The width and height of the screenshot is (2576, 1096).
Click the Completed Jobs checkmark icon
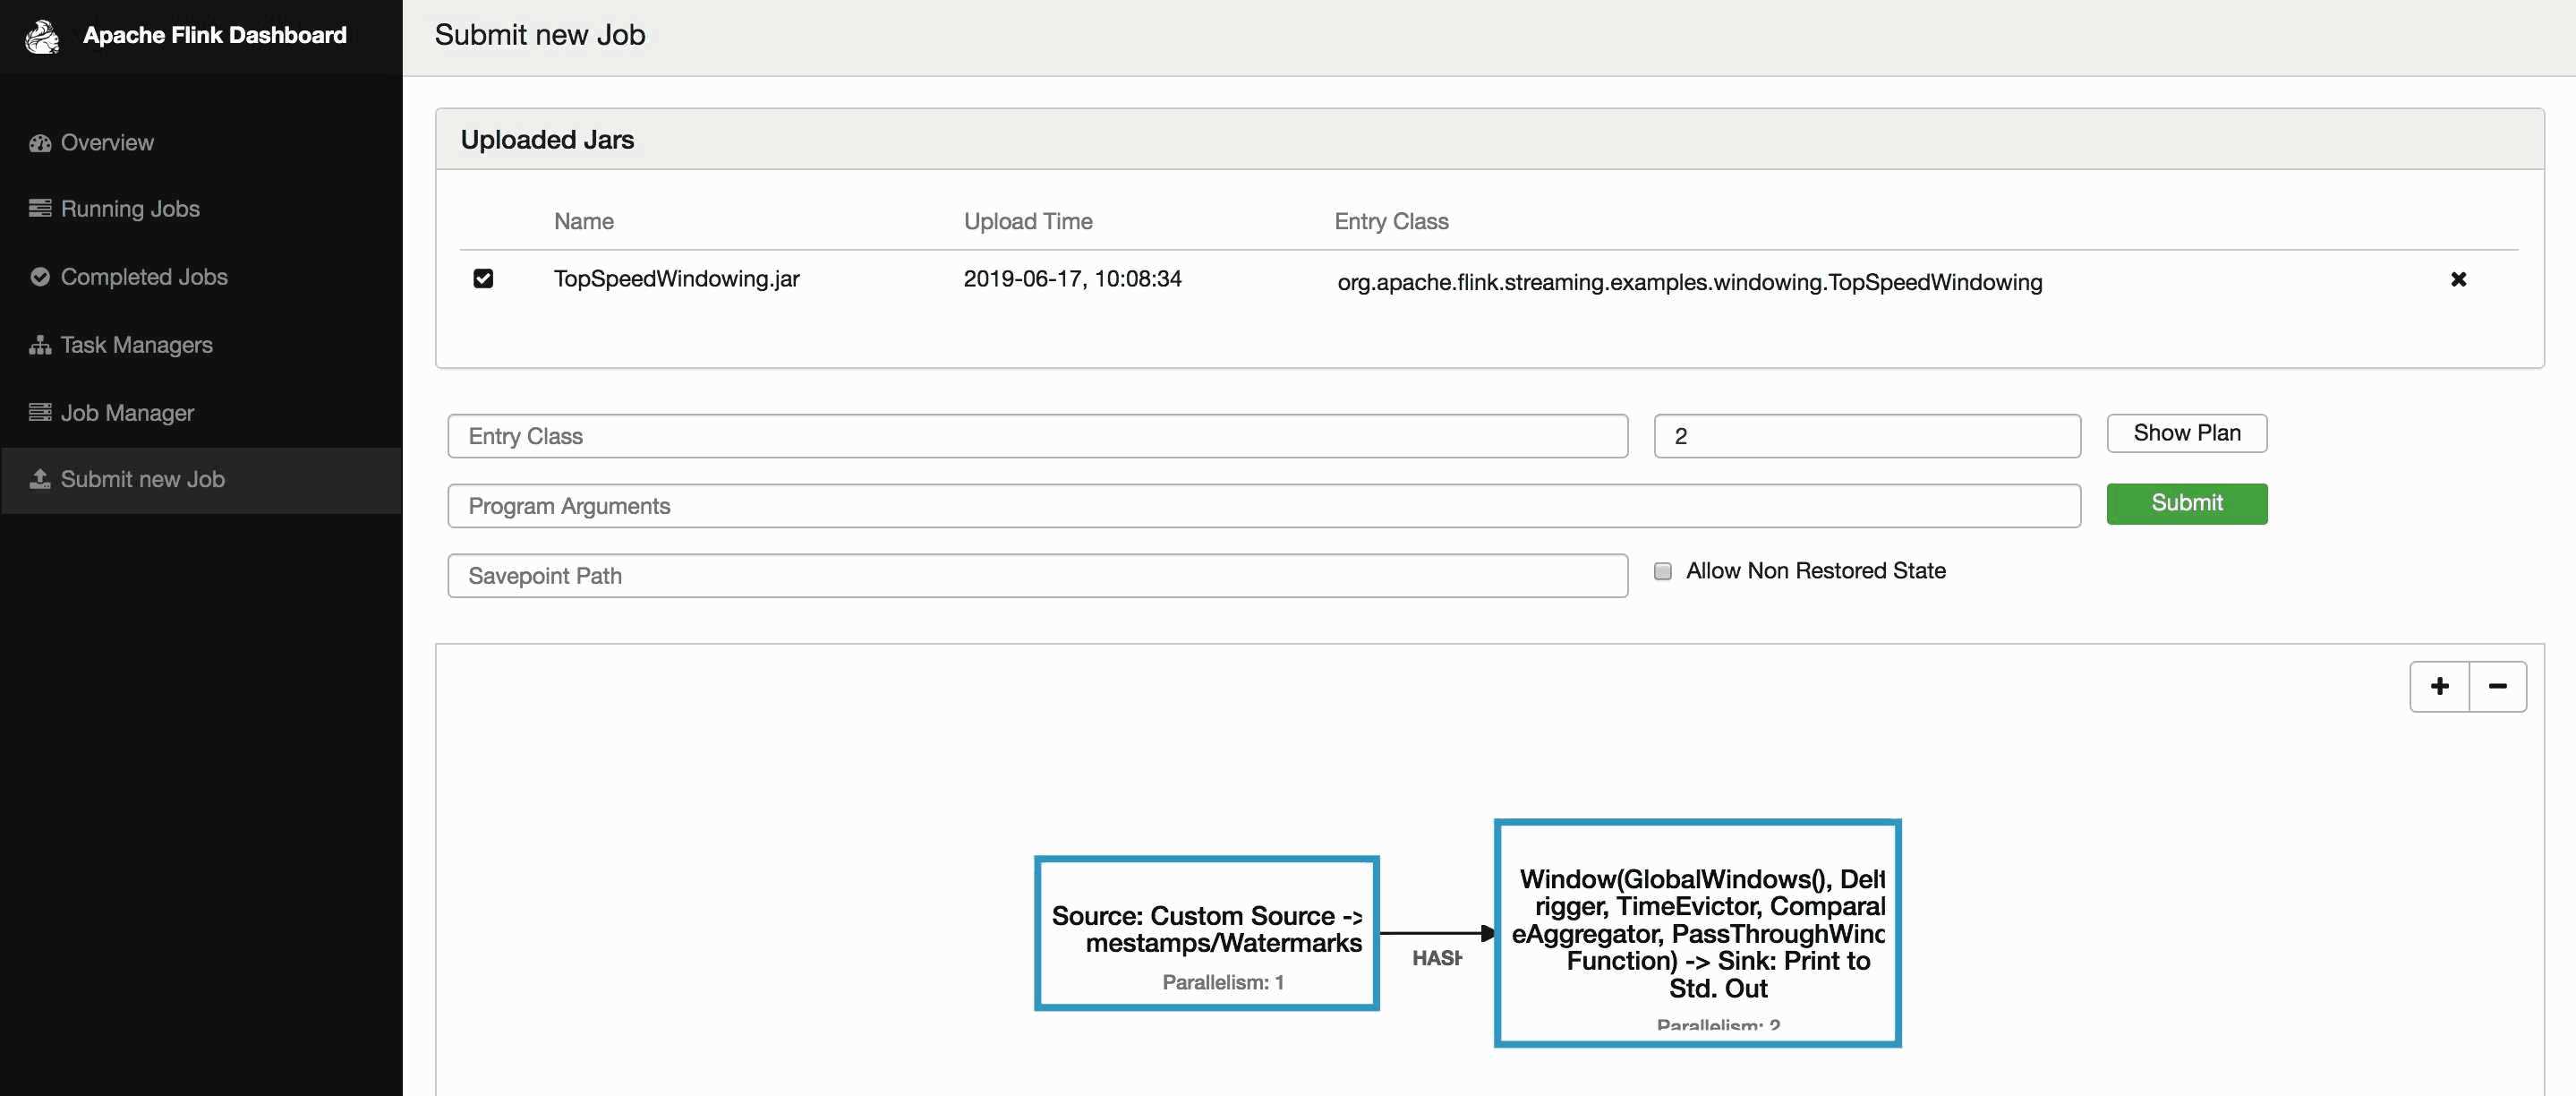point(40,277)
